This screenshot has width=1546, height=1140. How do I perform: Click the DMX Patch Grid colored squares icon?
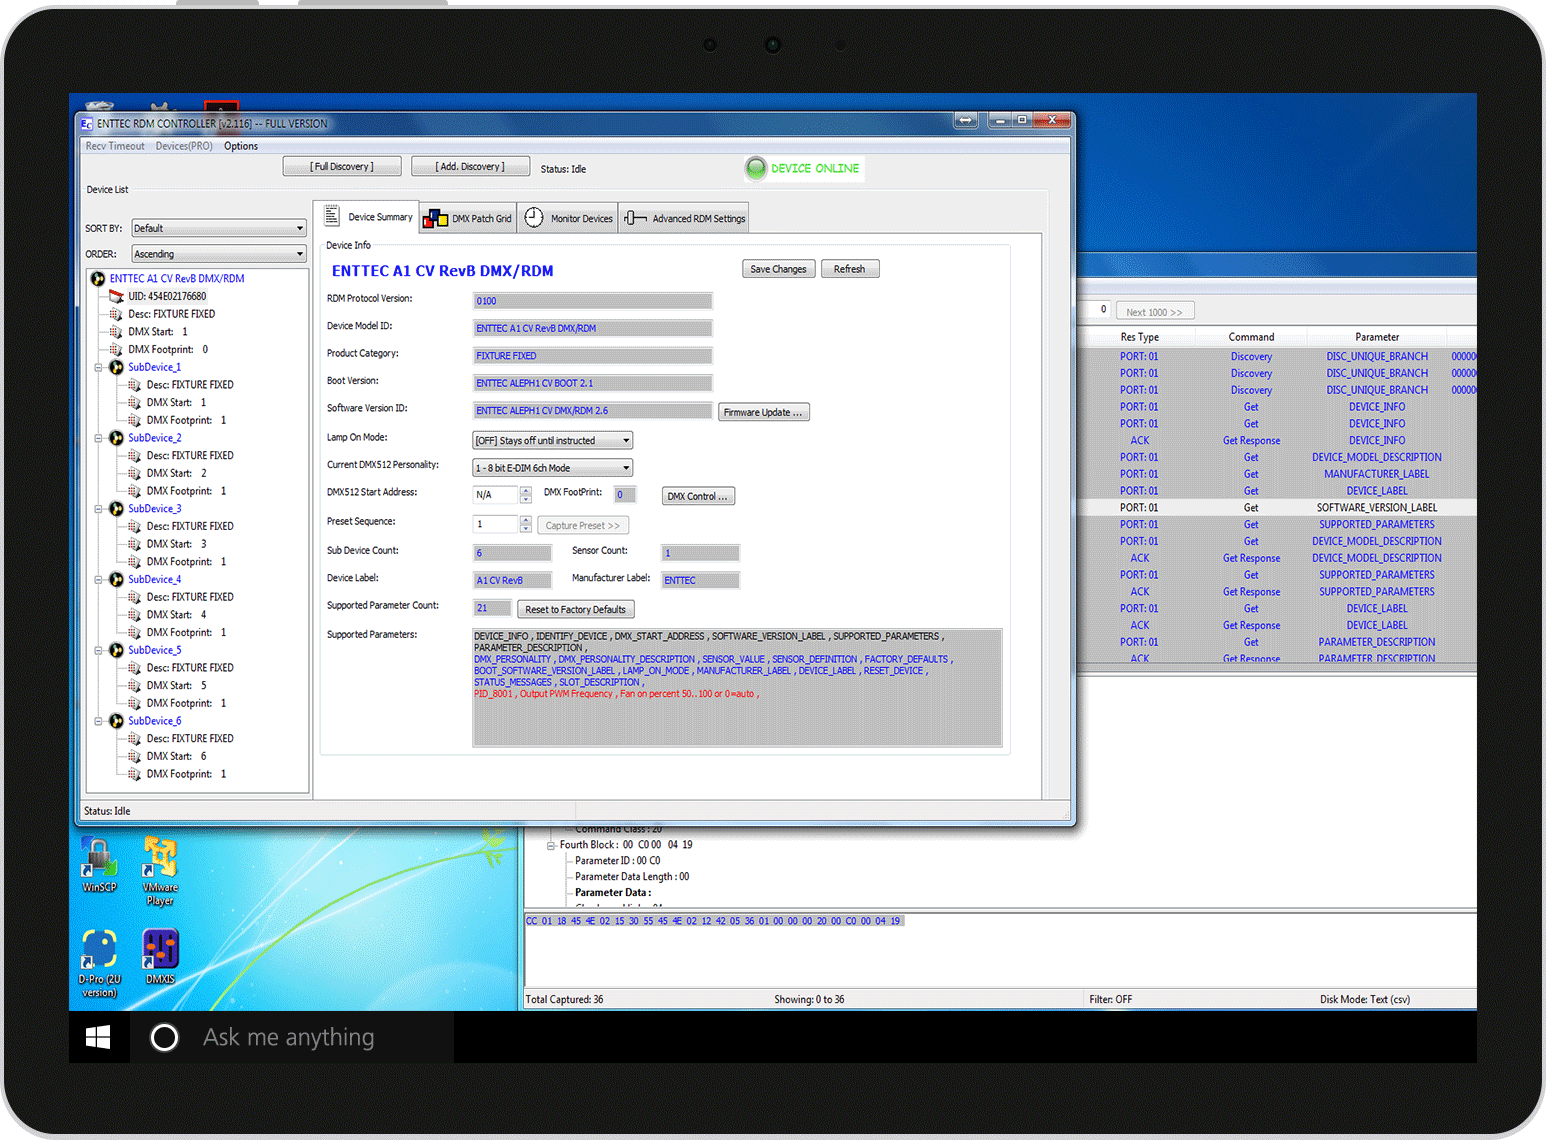435,218
